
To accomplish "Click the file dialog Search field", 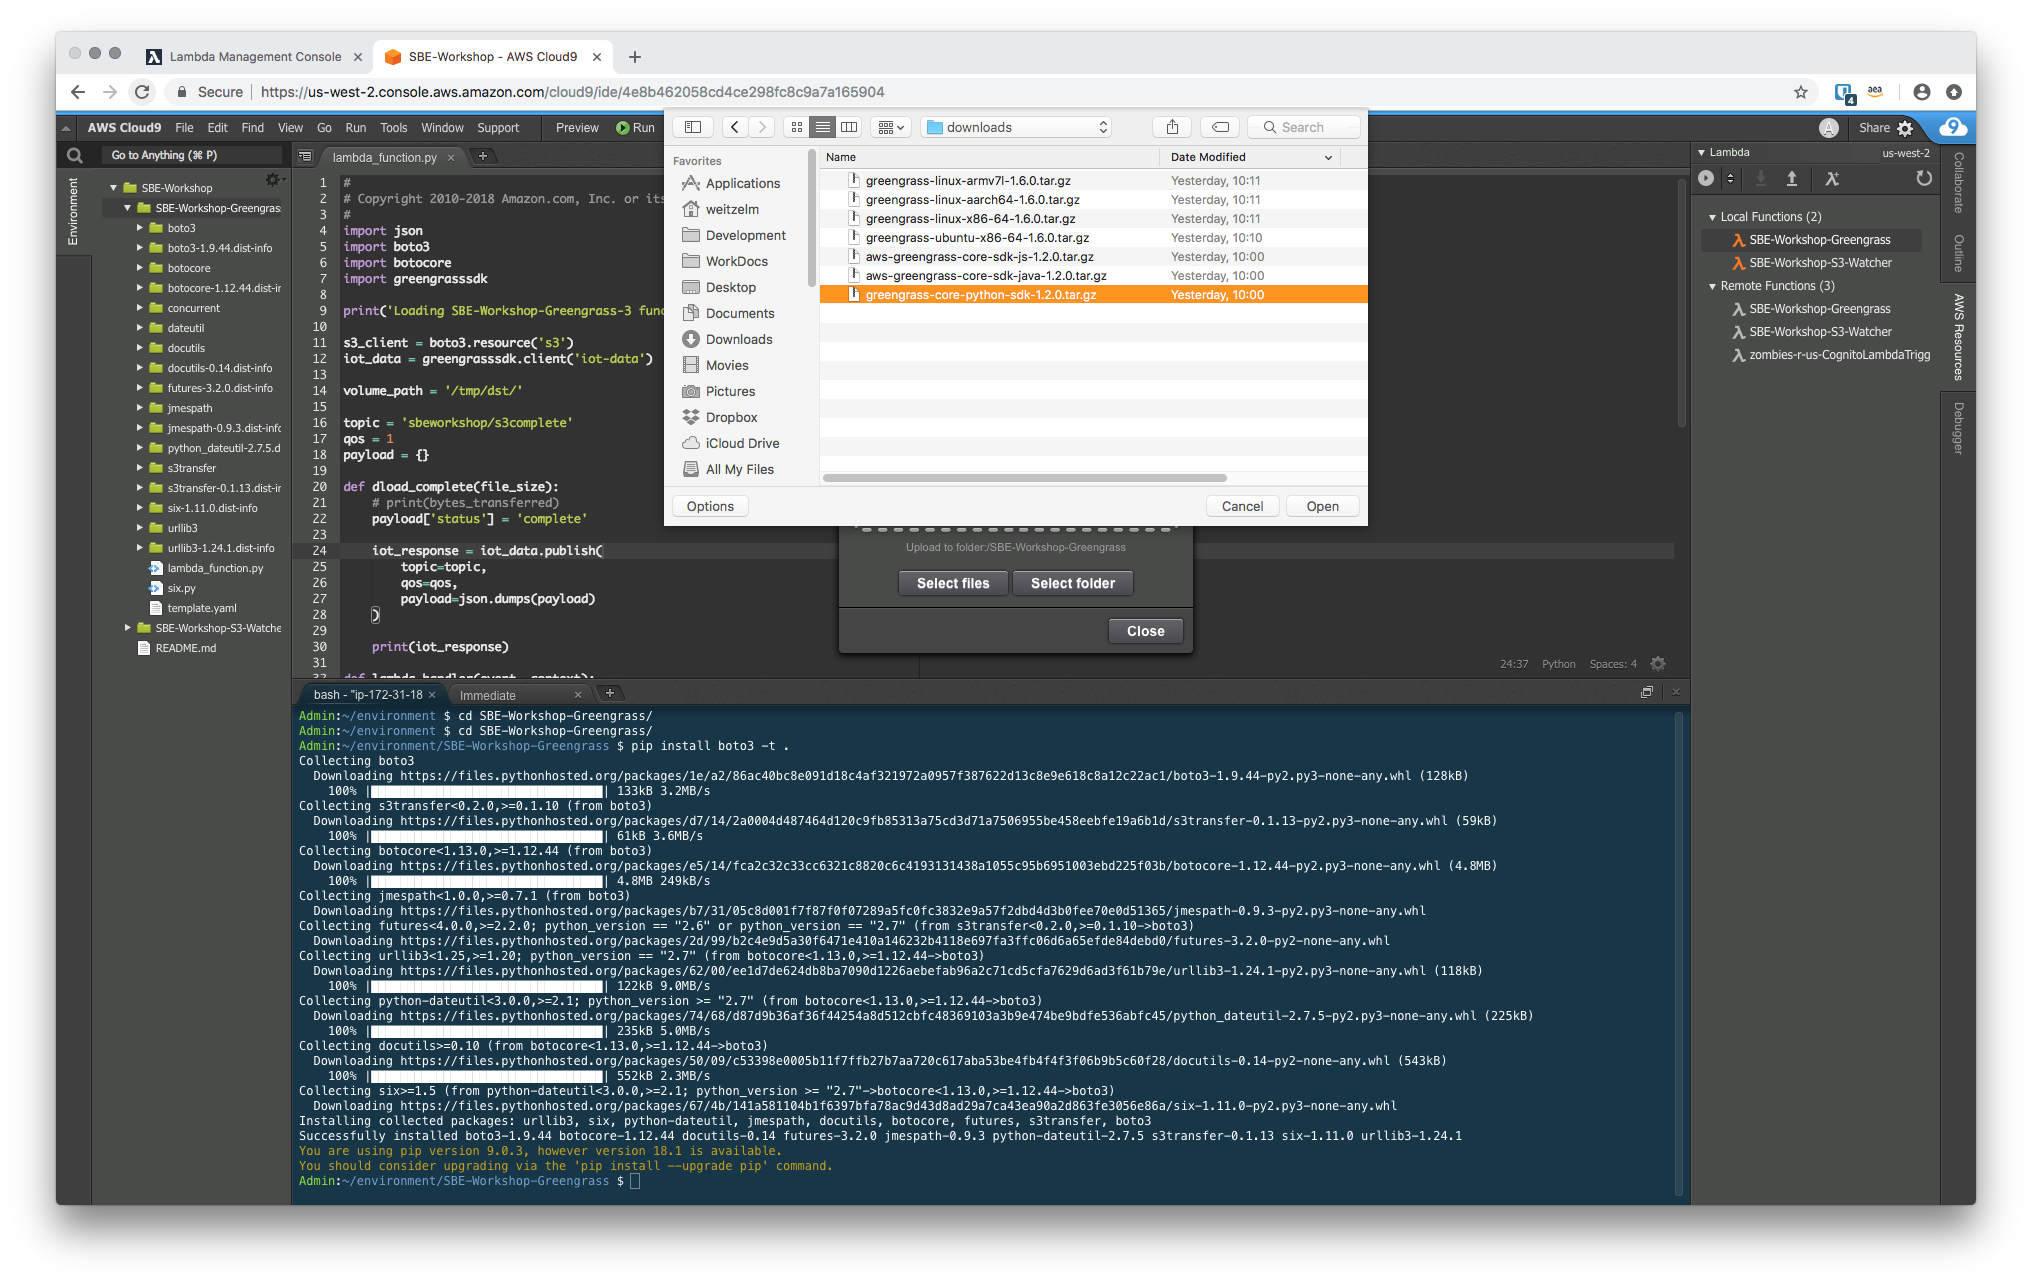I will point(1304,127).
